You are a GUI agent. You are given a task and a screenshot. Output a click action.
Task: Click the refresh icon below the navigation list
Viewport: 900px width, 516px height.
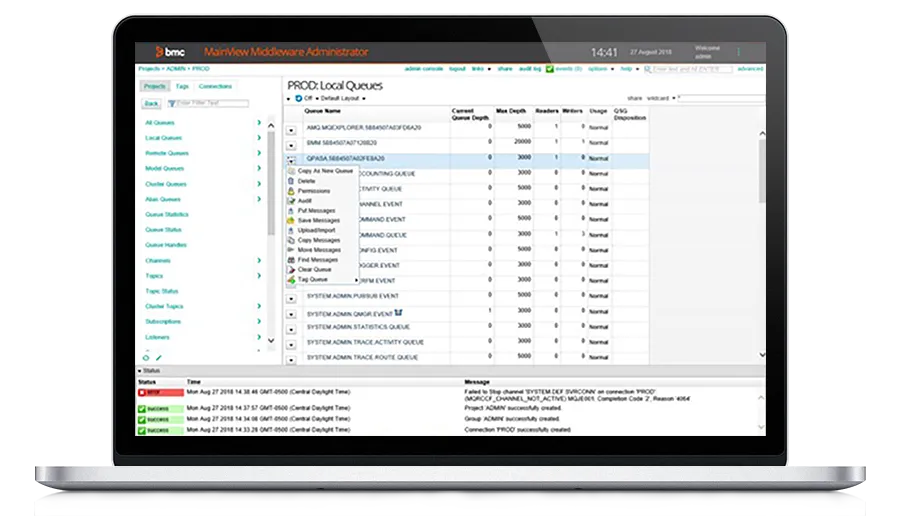(146, 358)
